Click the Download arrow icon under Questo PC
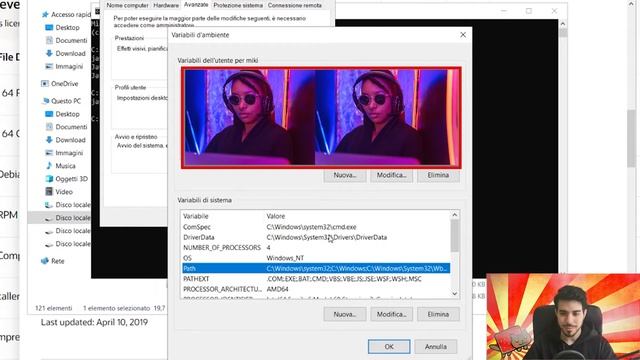Image resolution: width=640 pixels, height=360 pixels. [x=49, y=140]
